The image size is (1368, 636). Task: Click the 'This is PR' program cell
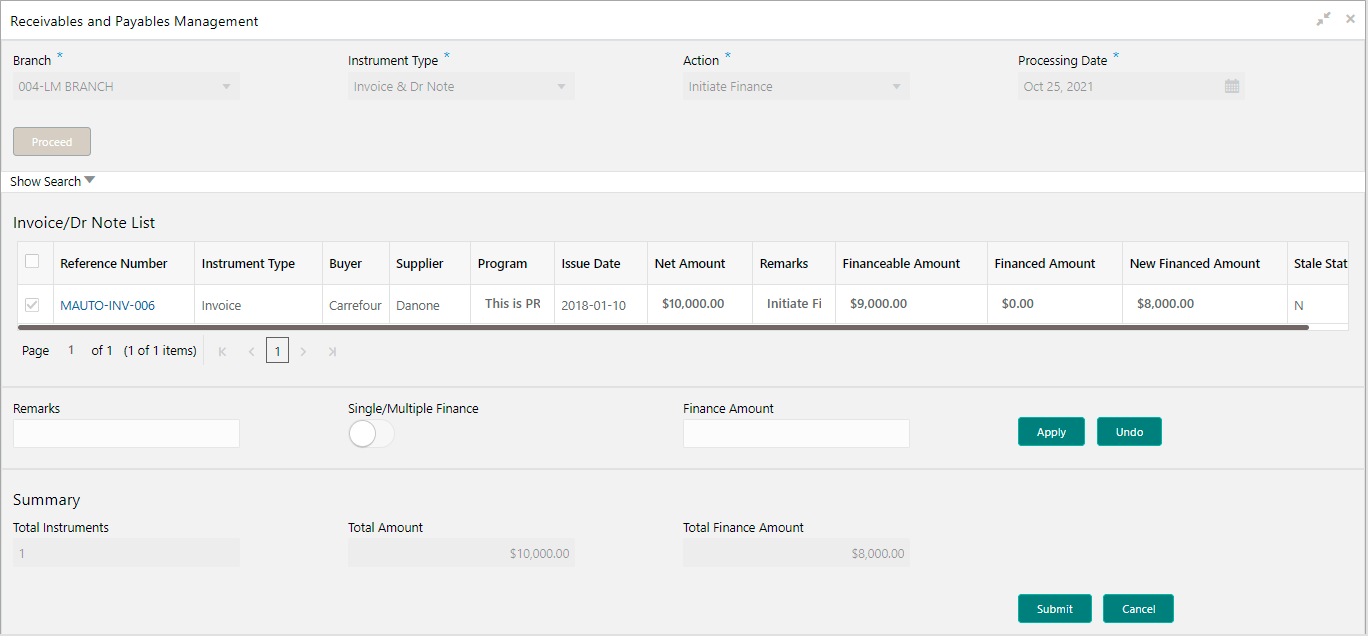click(x=513, y=303)
